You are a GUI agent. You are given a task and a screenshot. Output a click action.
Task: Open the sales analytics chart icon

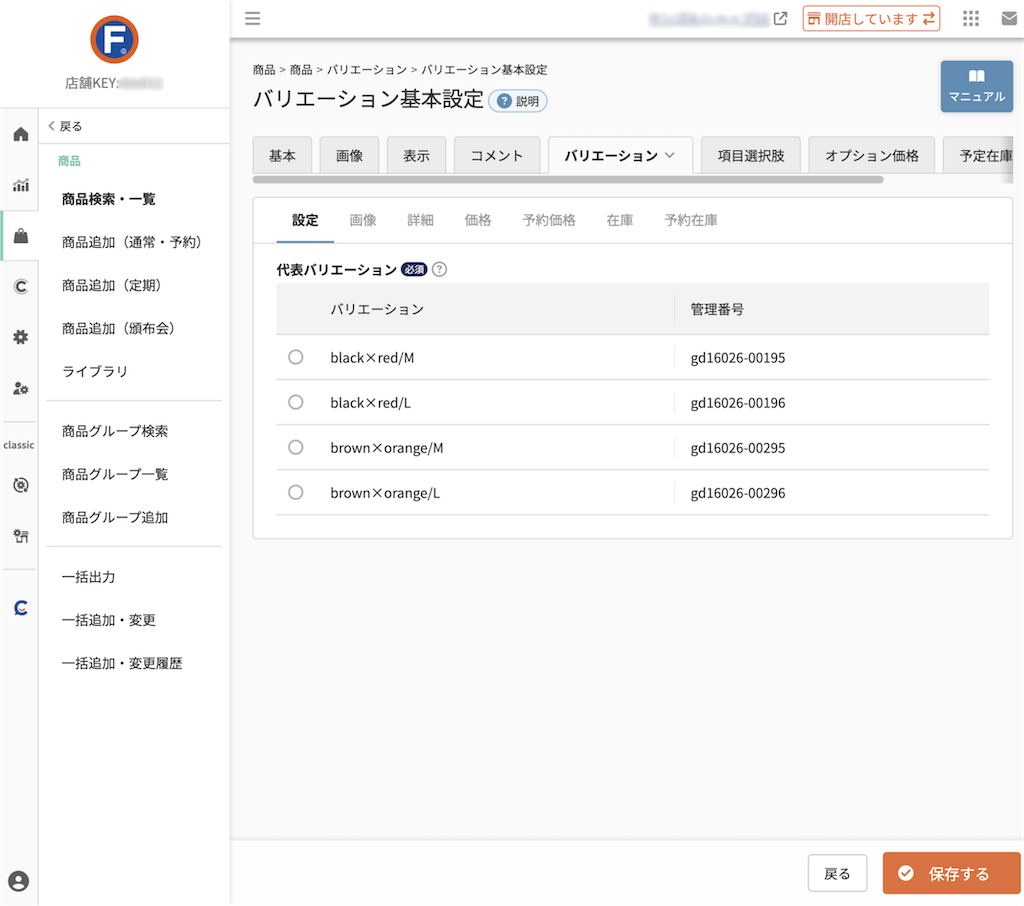(21, 185)
